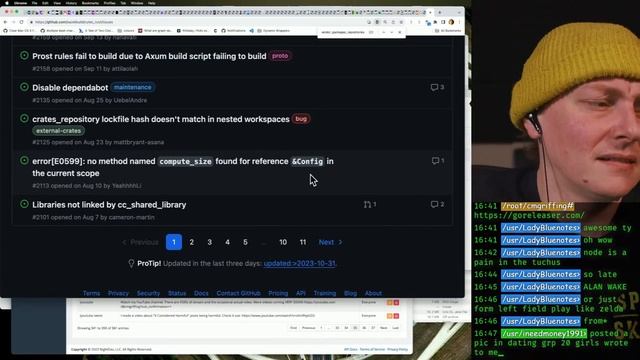Go to issues page 11
The width and height of the screenshot is (640, 360).
(302, 242)
